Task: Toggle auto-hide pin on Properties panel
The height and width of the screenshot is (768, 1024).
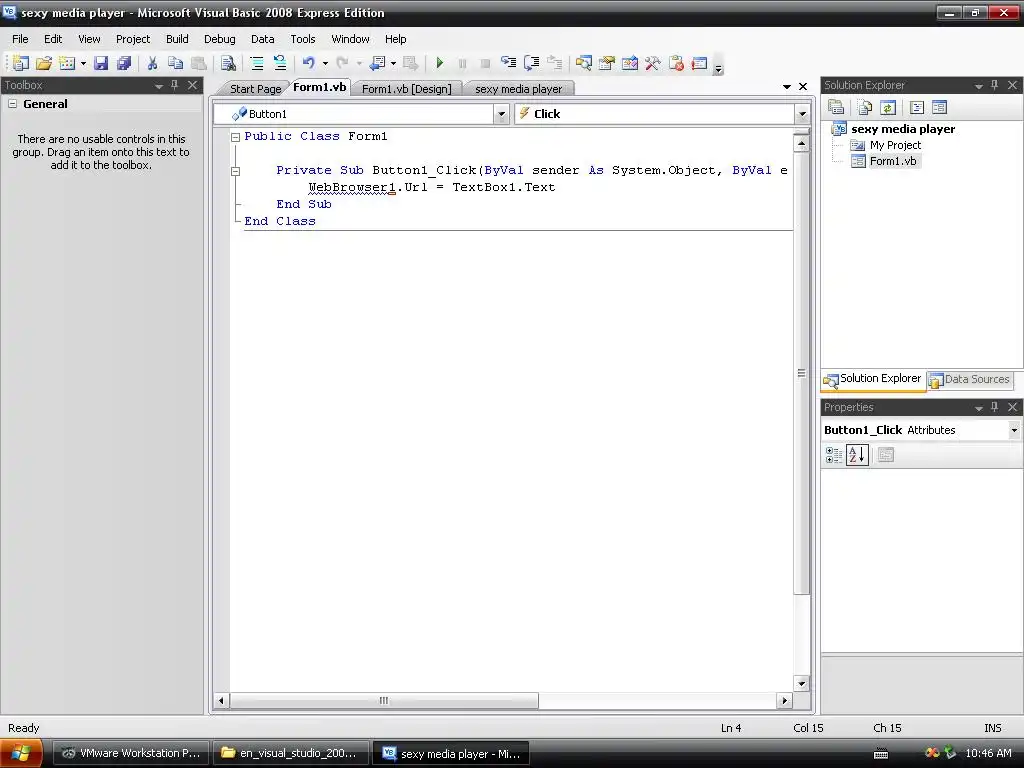Action: pos(995,407)
